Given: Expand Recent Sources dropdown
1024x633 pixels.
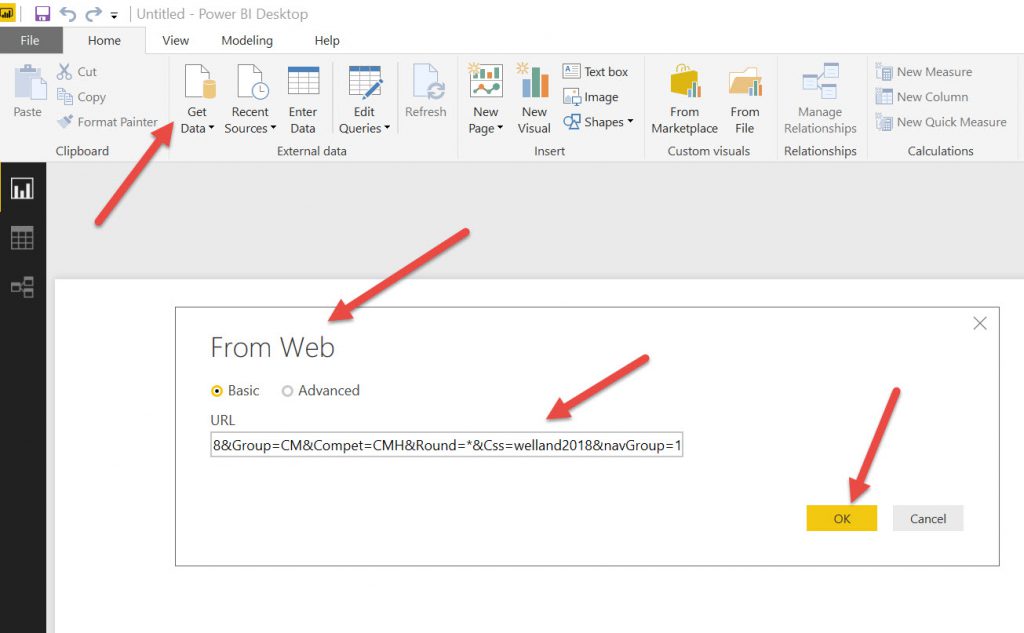Looking at the screenshot, I should pos(250,128).
